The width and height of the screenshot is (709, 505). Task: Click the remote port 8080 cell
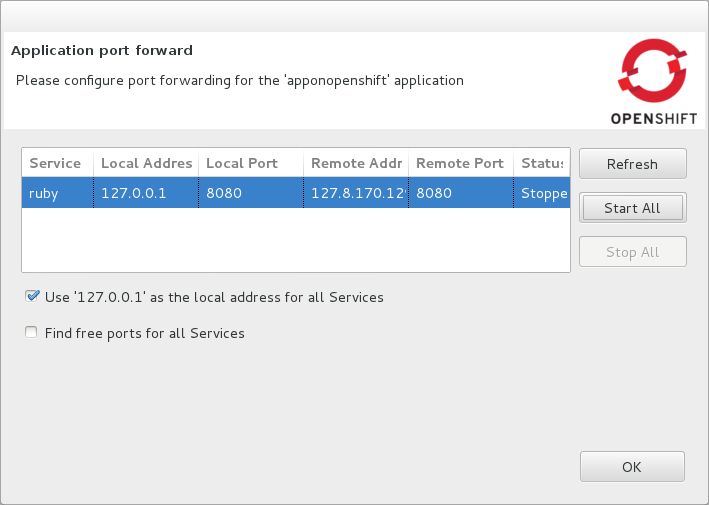(460, 193)
